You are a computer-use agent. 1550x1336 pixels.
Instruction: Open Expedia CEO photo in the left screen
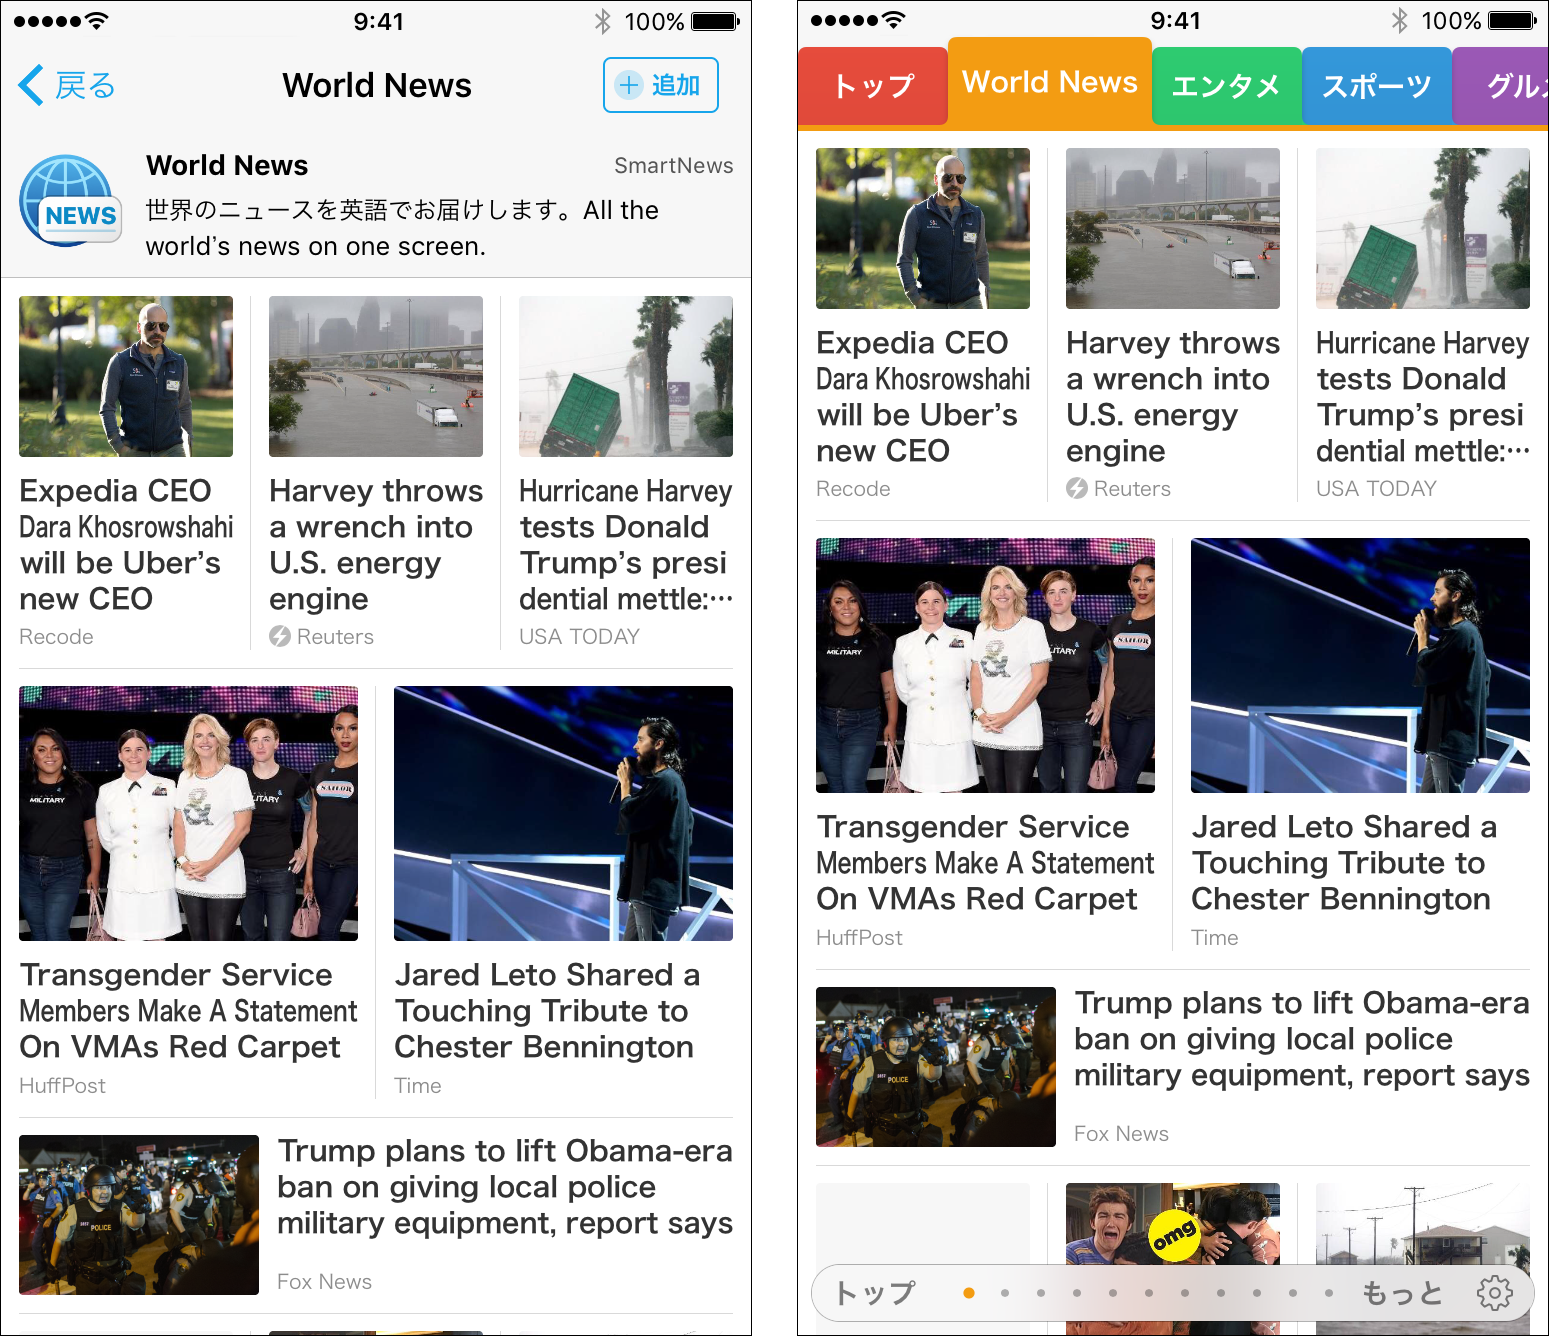(126, 376)
